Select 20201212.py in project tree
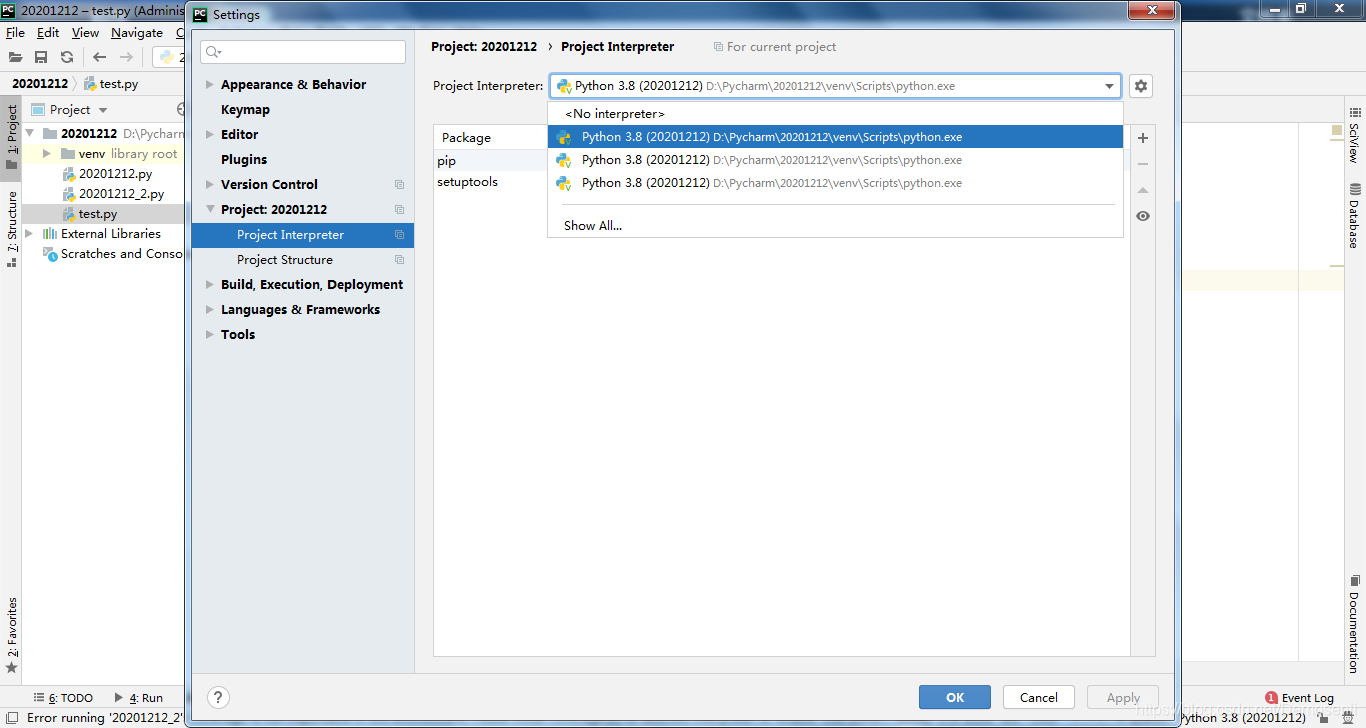Screen dimensions: 1366x728 click(116, 174)
